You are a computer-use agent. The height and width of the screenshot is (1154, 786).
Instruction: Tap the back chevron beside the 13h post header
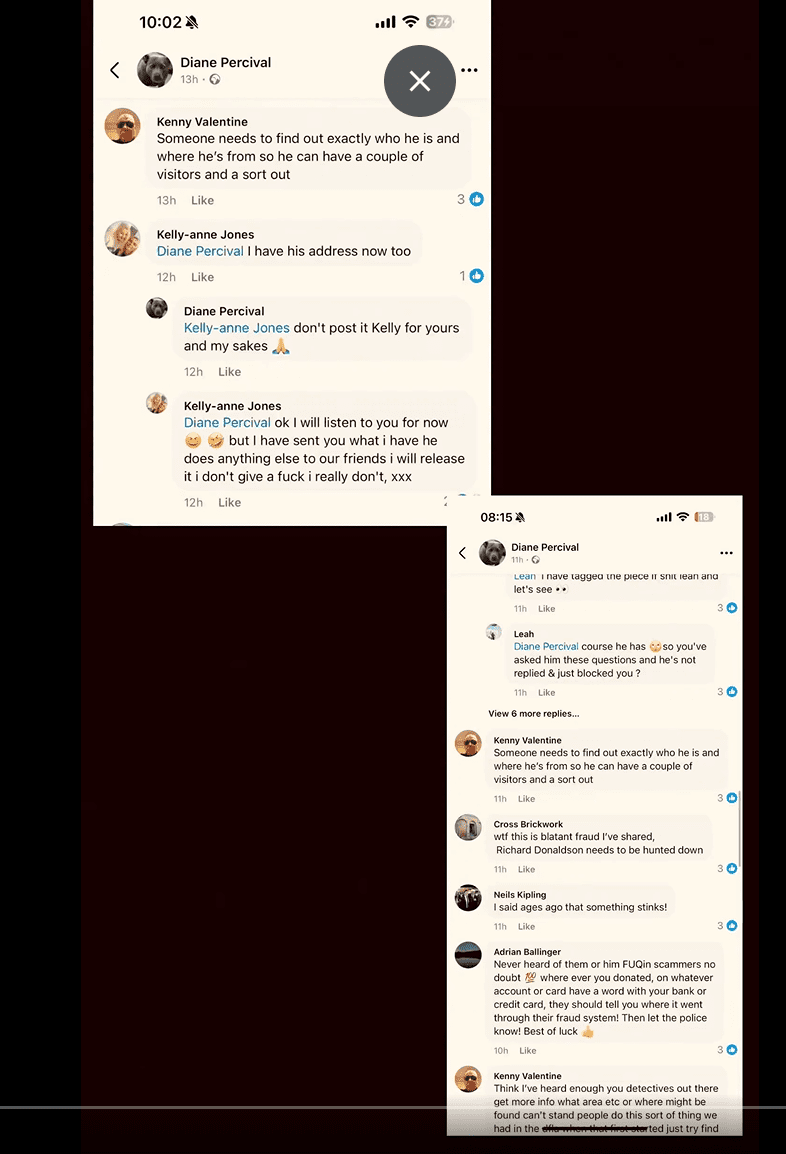[x=115, y=70]
